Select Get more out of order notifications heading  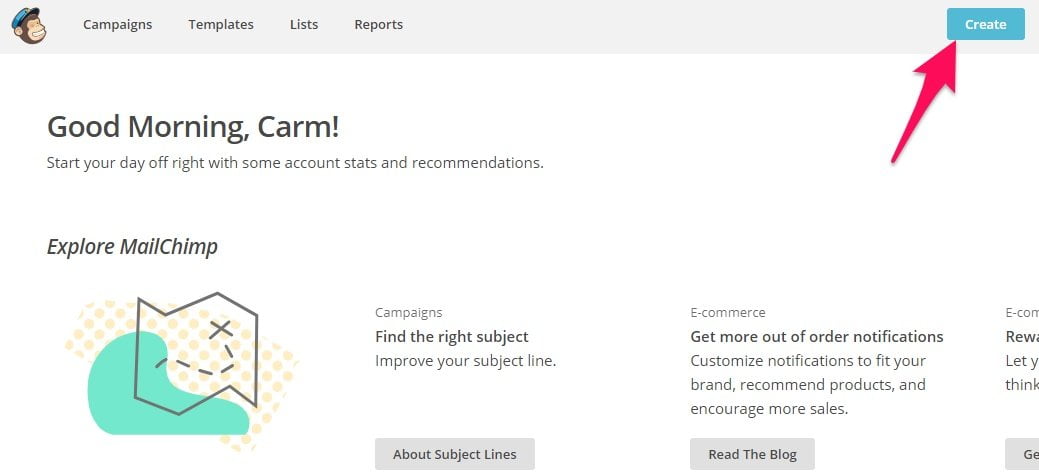click(x=816, y=337)
